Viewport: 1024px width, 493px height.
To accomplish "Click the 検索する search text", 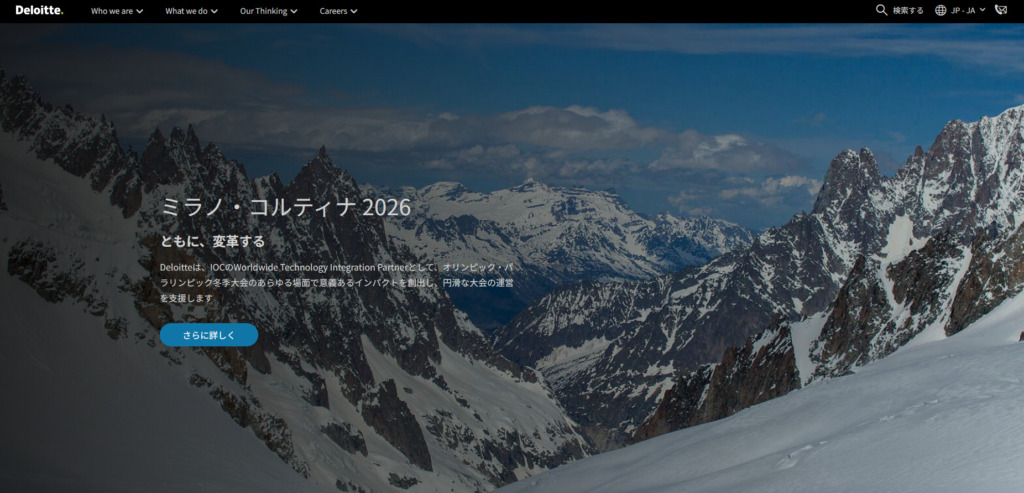I will click(908, 11).
